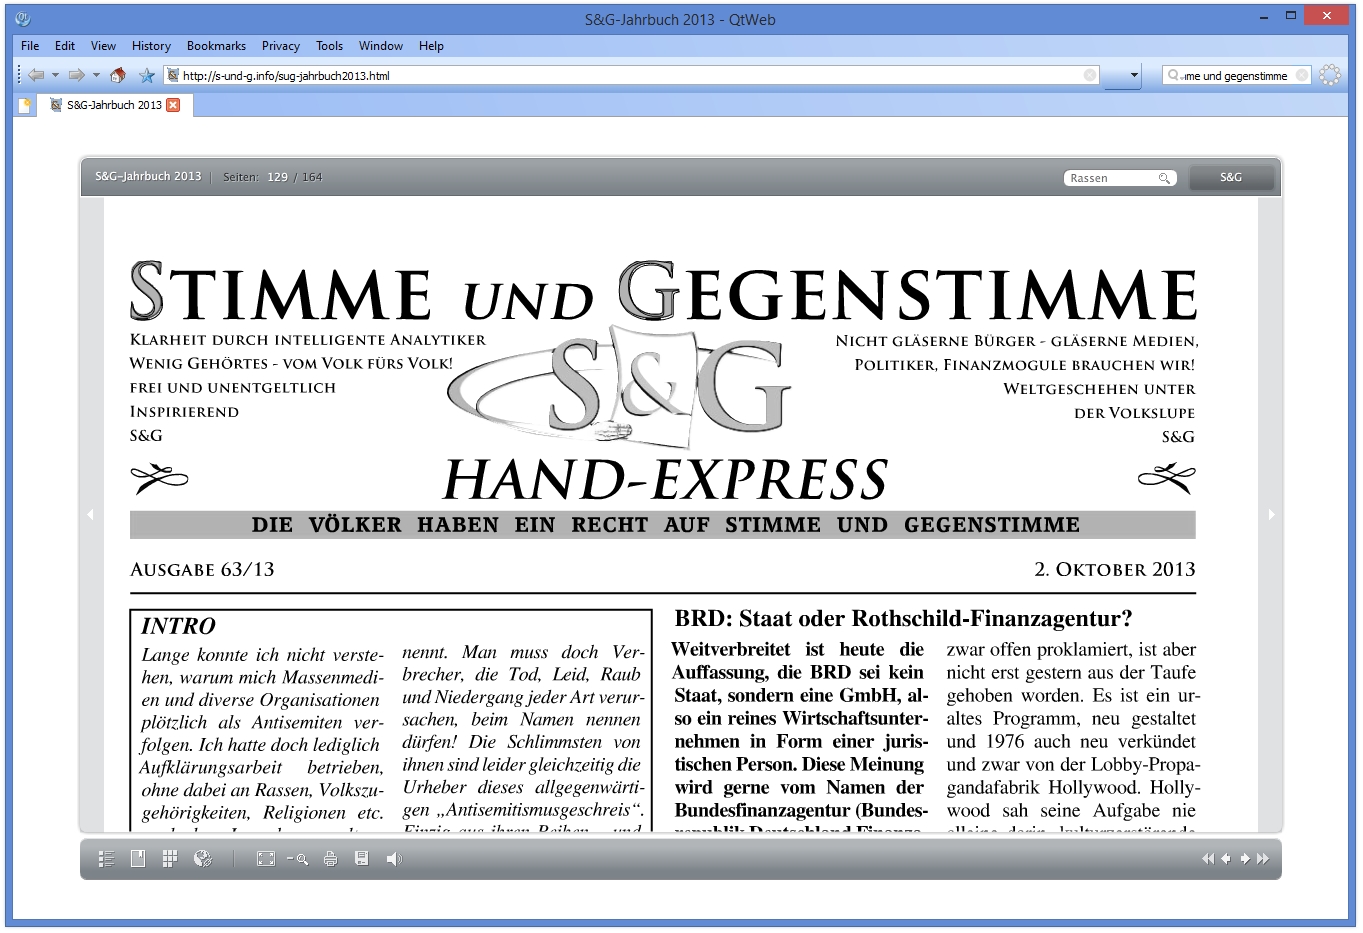Go to browser home page
1363x933 pixels.
[118, 75]
